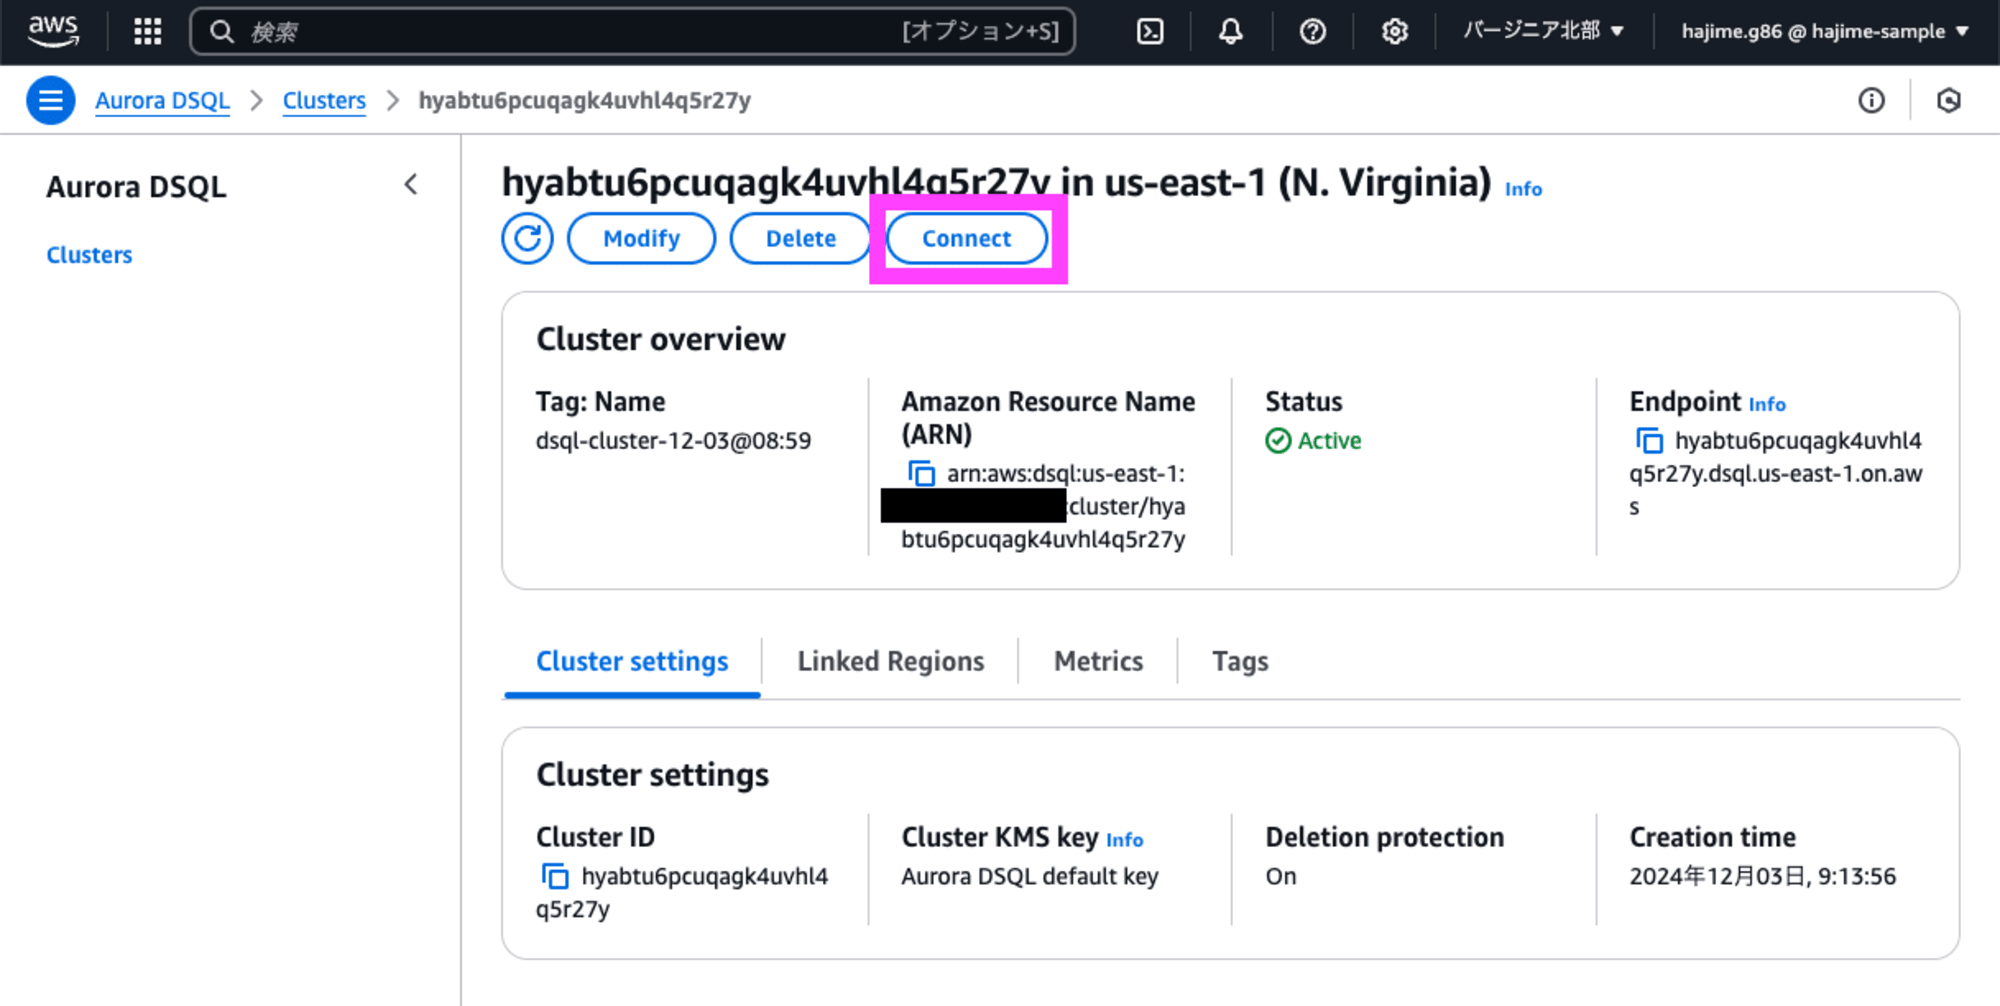Open the help question mark menu
Viewport: 2000px width, 1006px height.
coord(1313,32)
